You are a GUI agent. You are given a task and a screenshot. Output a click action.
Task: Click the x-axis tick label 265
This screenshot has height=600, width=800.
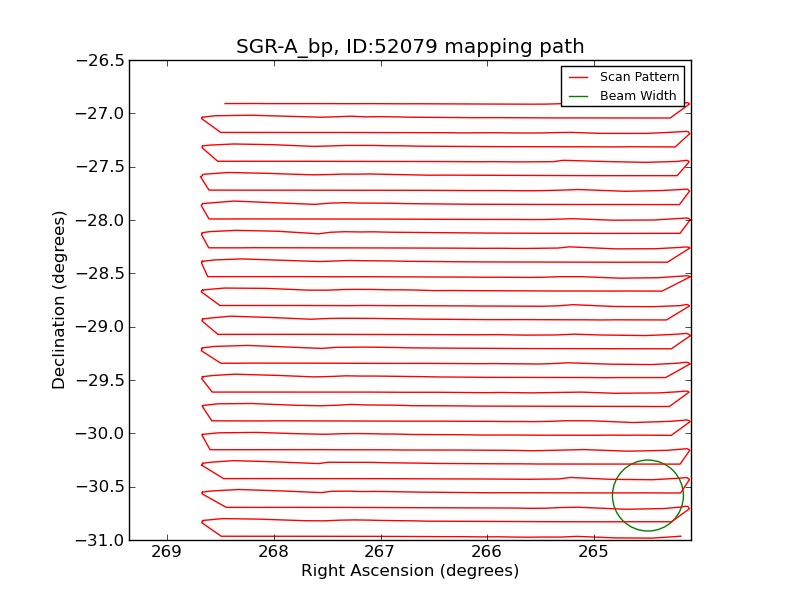click(594, 553)
